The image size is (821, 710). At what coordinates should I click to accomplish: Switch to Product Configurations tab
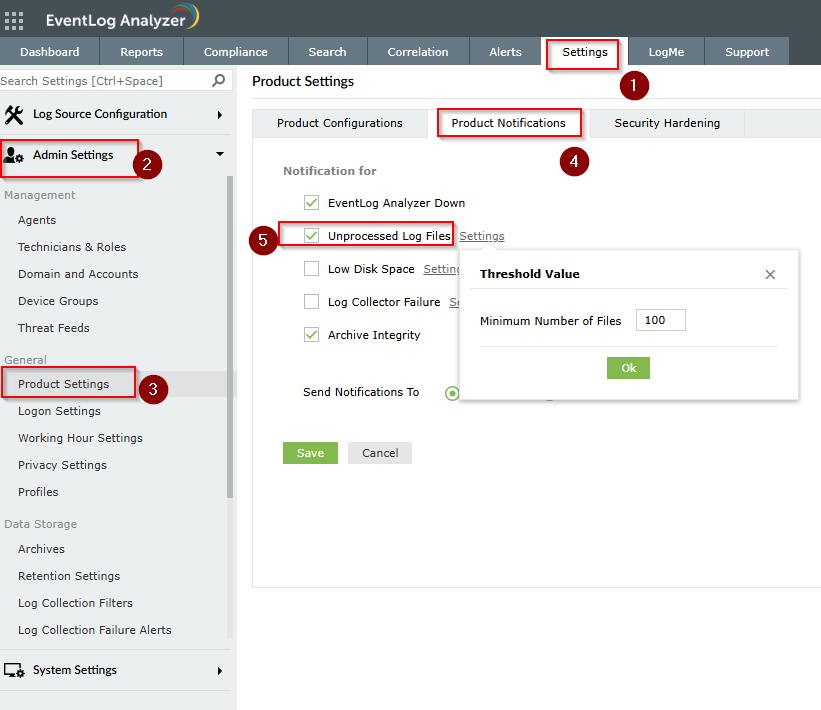[340, 123]
